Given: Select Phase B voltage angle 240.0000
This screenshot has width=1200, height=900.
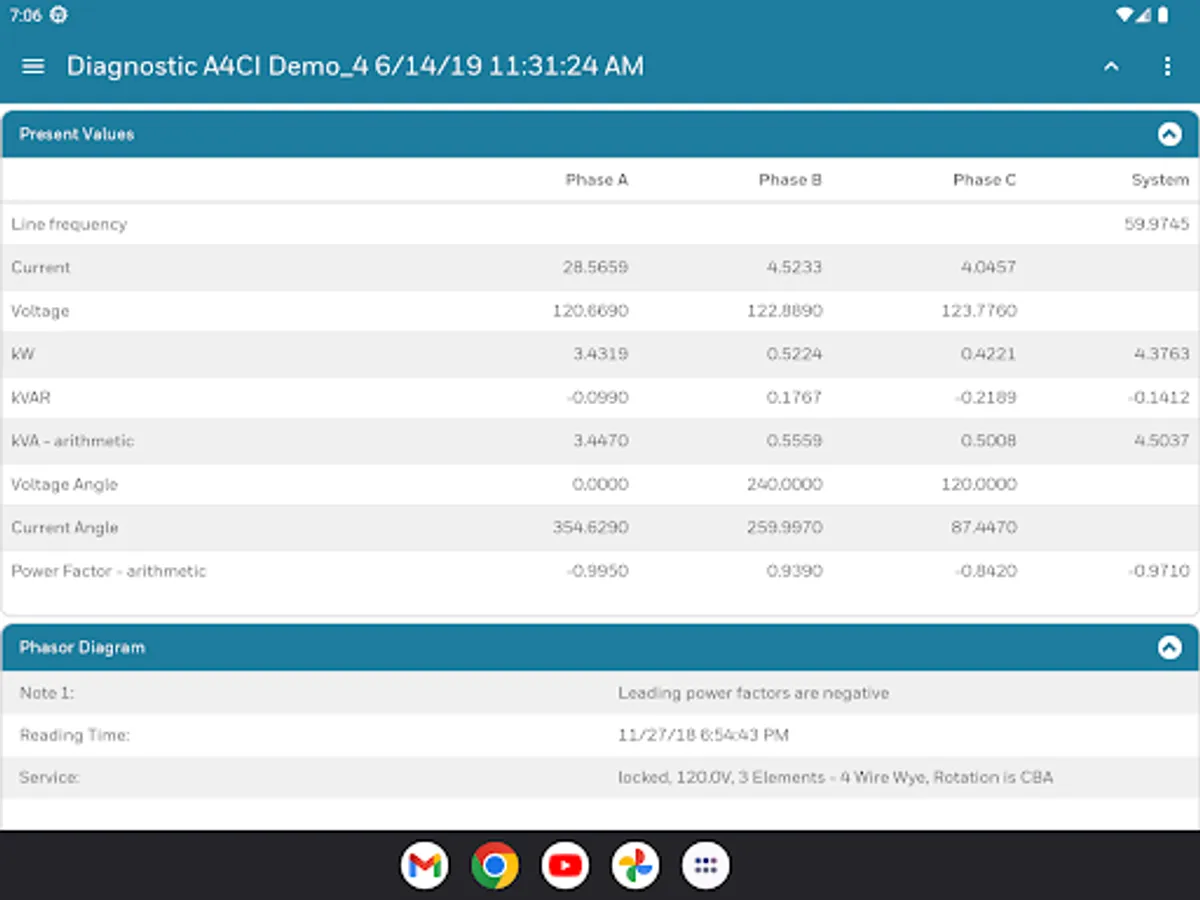Looking at the screenshot, I should 784,484.
